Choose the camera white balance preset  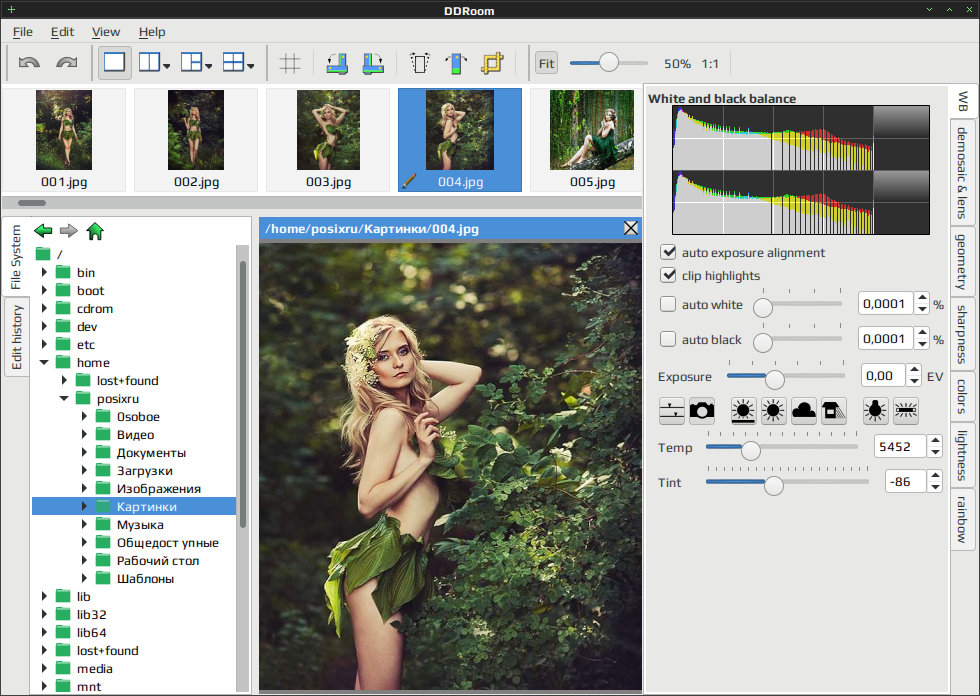(702, 411)
